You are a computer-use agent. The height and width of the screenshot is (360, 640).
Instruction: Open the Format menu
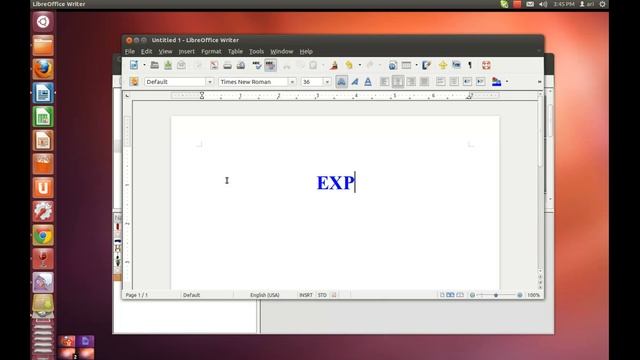point(211,51)
